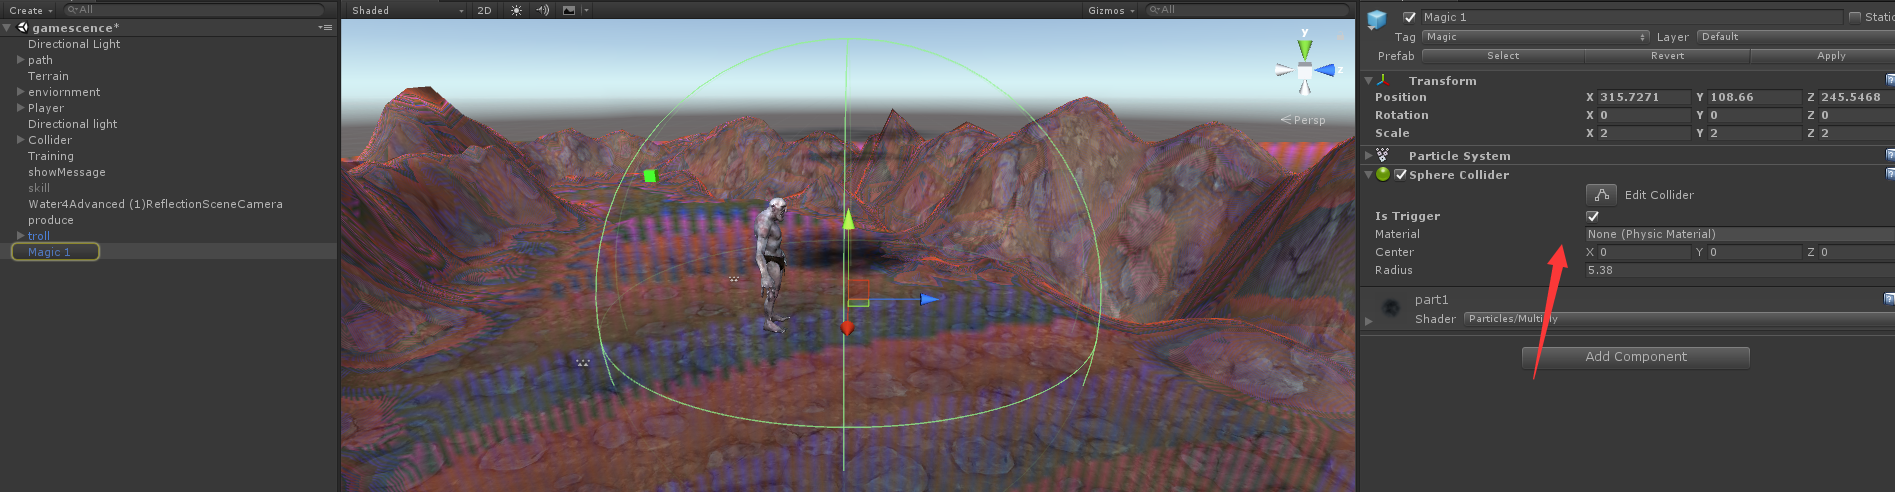Click the green sphere collider edit handle
This screenshot has height=492, width=1895.
[650, 176]
